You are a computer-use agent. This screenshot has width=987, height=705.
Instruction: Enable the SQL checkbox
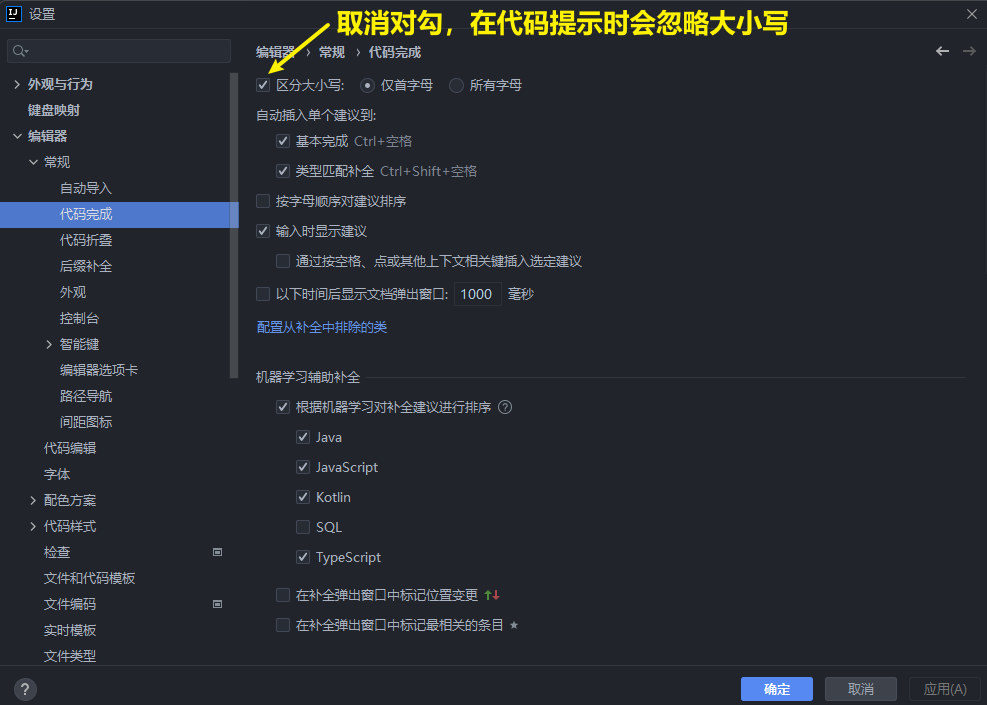point(303,527)
